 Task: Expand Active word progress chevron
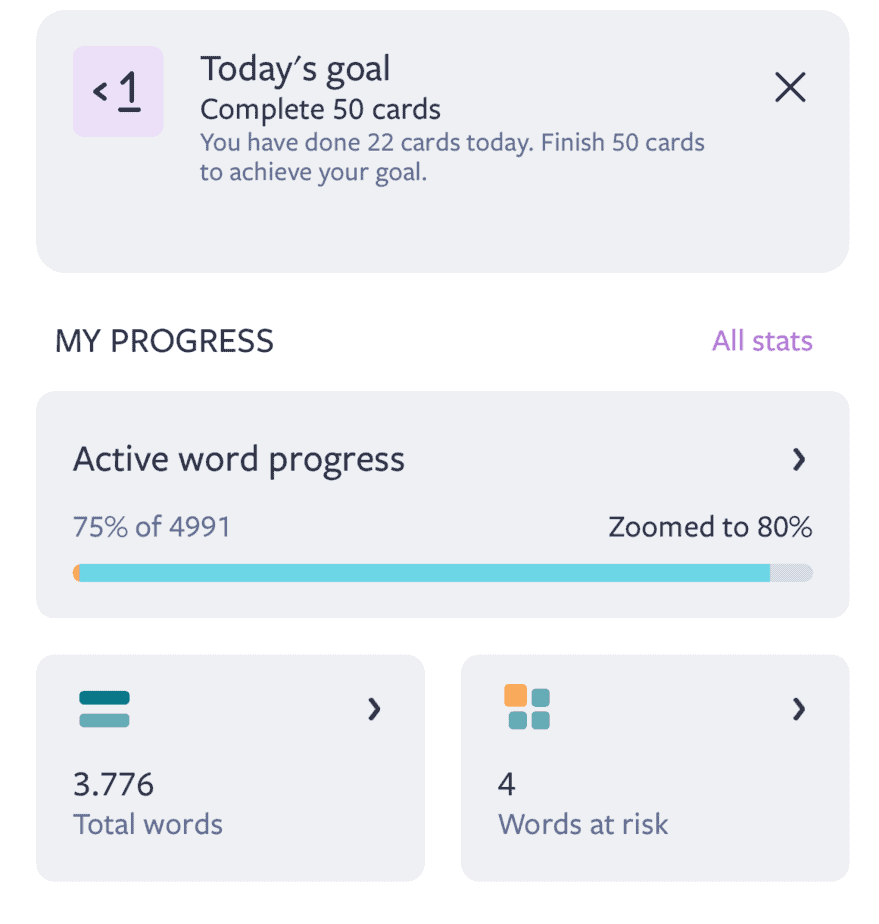click(798, 460)
